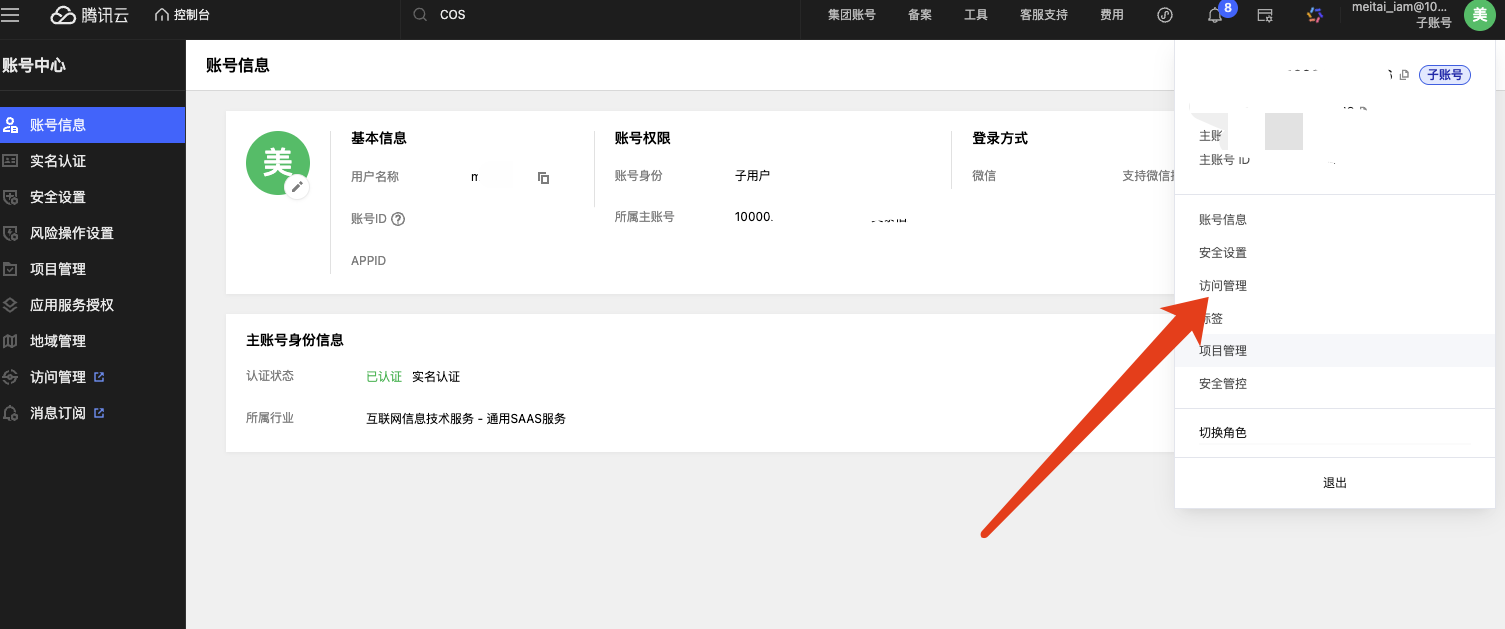Screen dimensions: 1505x629
Task: Expand the 费用 billing menu
Action: pos(1111,15)
